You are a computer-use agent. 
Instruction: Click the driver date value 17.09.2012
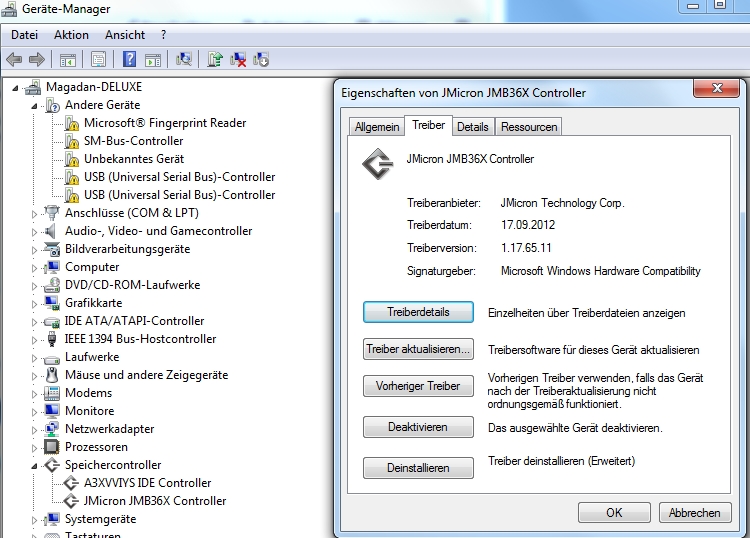528,225
